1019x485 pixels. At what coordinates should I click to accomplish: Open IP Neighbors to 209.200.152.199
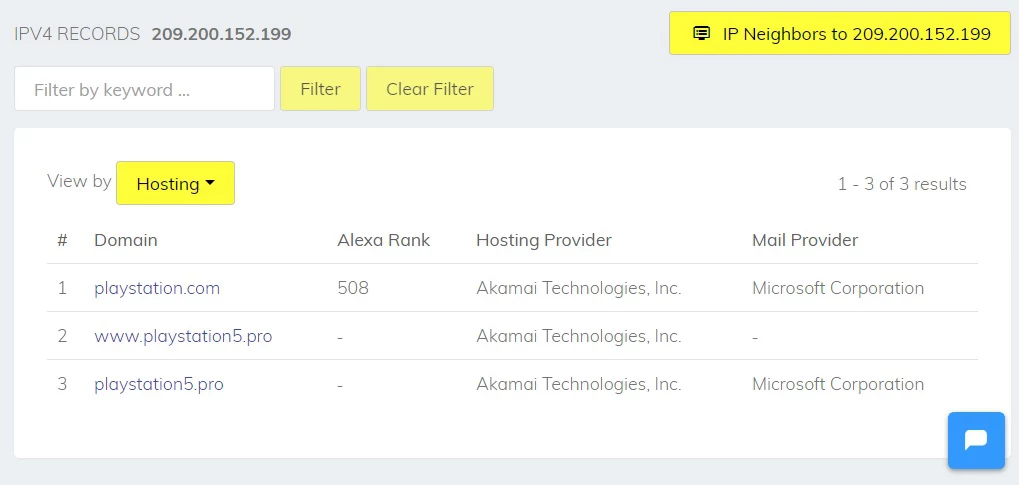tap(840, 33)
